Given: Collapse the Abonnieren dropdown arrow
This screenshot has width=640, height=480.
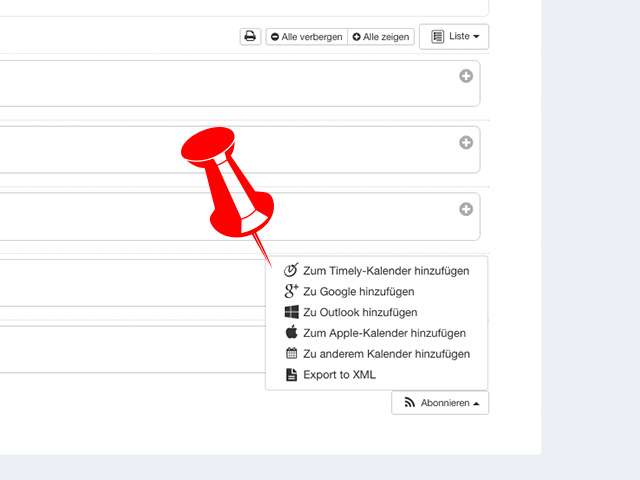Looking at the screenshot, I should click(476, 404).
